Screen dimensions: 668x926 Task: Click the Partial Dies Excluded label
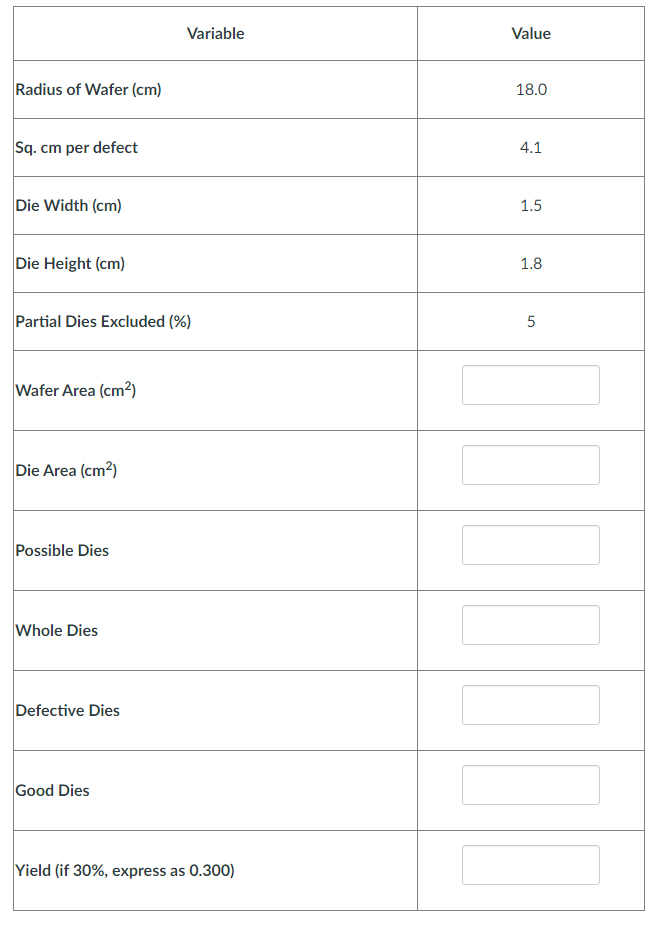tap(103, 322)
